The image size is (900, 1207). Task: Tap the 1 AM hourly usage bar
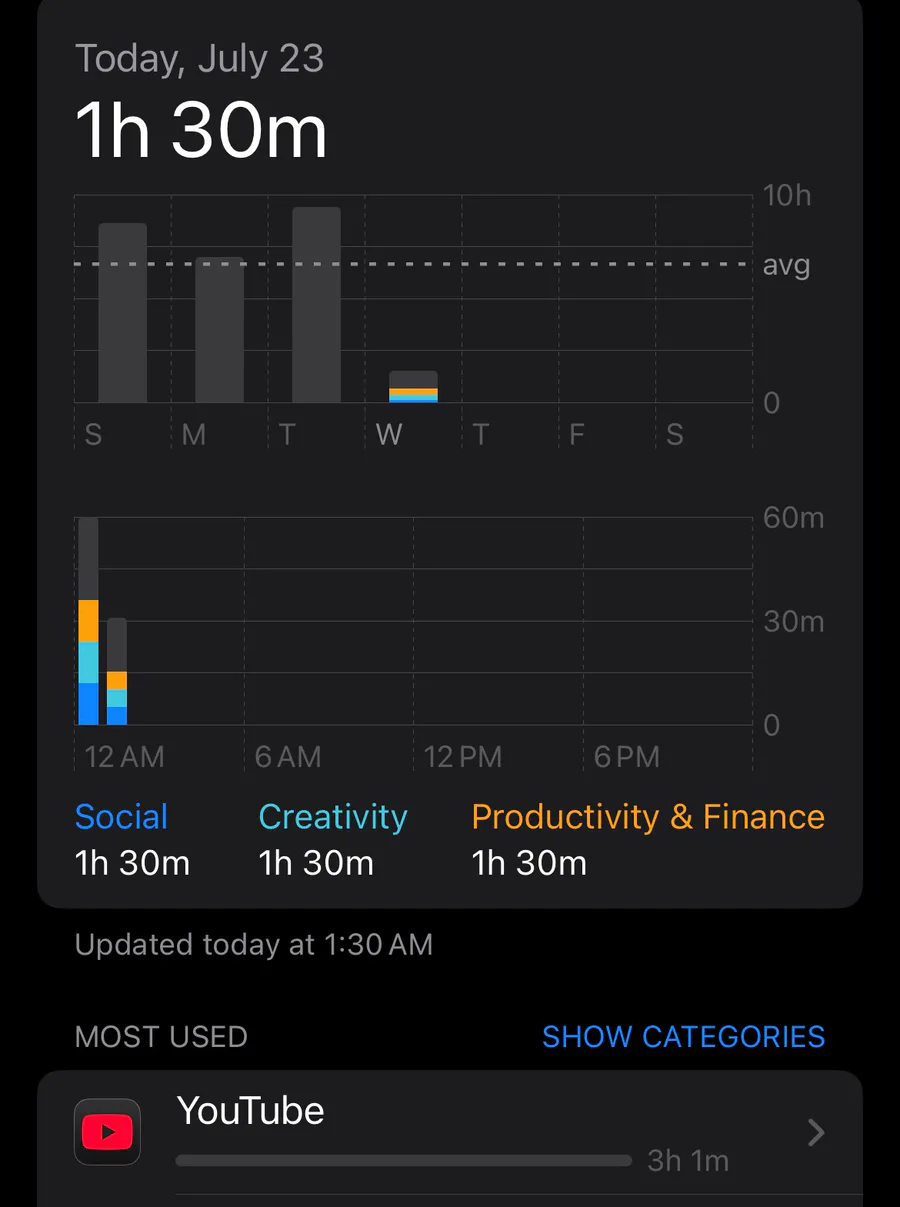click(x=117, y=671)
